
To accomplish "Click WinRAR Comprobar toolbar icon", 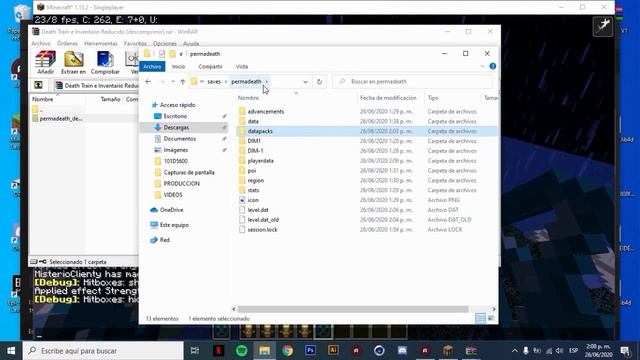I will [x=105, y=62].
